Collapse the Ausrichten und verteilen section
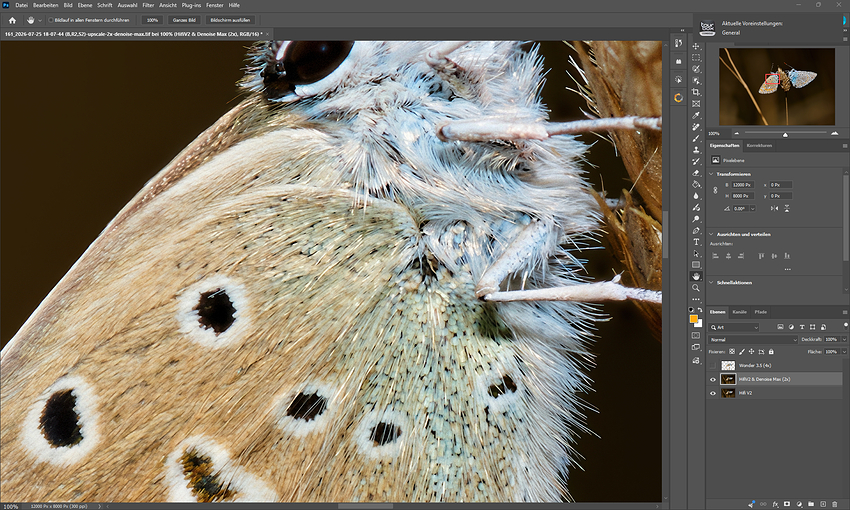The height and width of the screenshot is (510, 850). 711,234
